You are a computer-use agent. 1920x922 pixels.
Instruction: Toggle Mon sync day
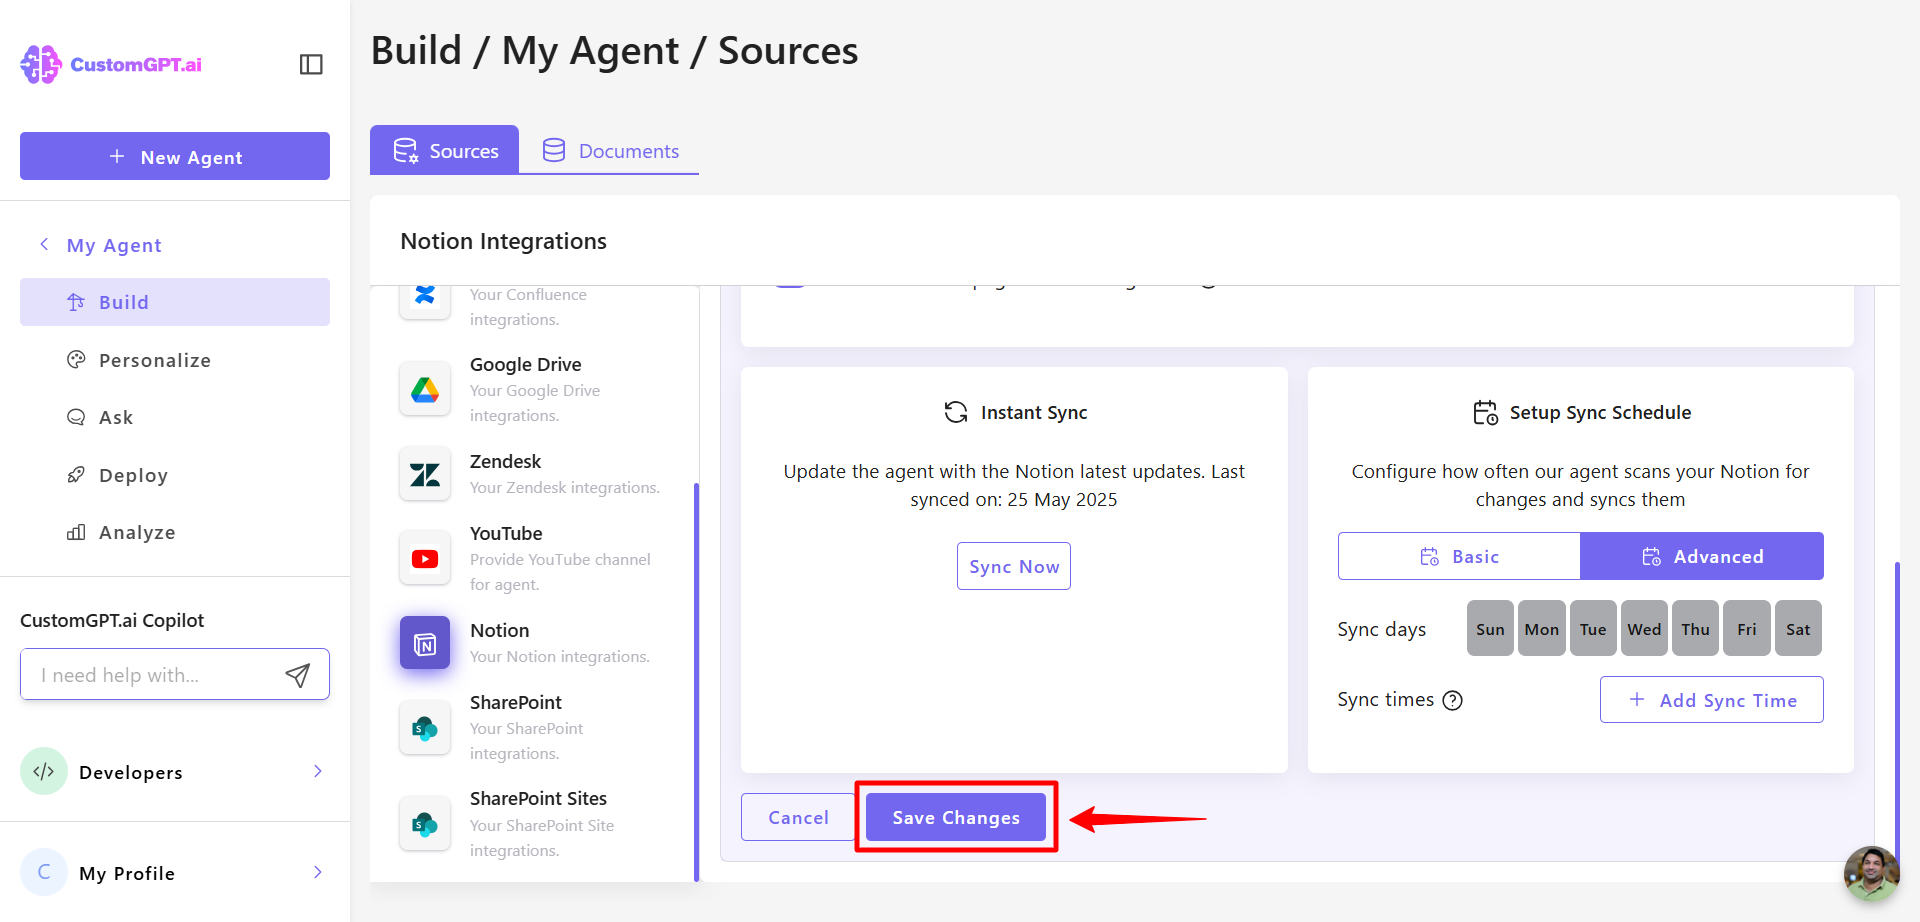(x=1541, y=628)
